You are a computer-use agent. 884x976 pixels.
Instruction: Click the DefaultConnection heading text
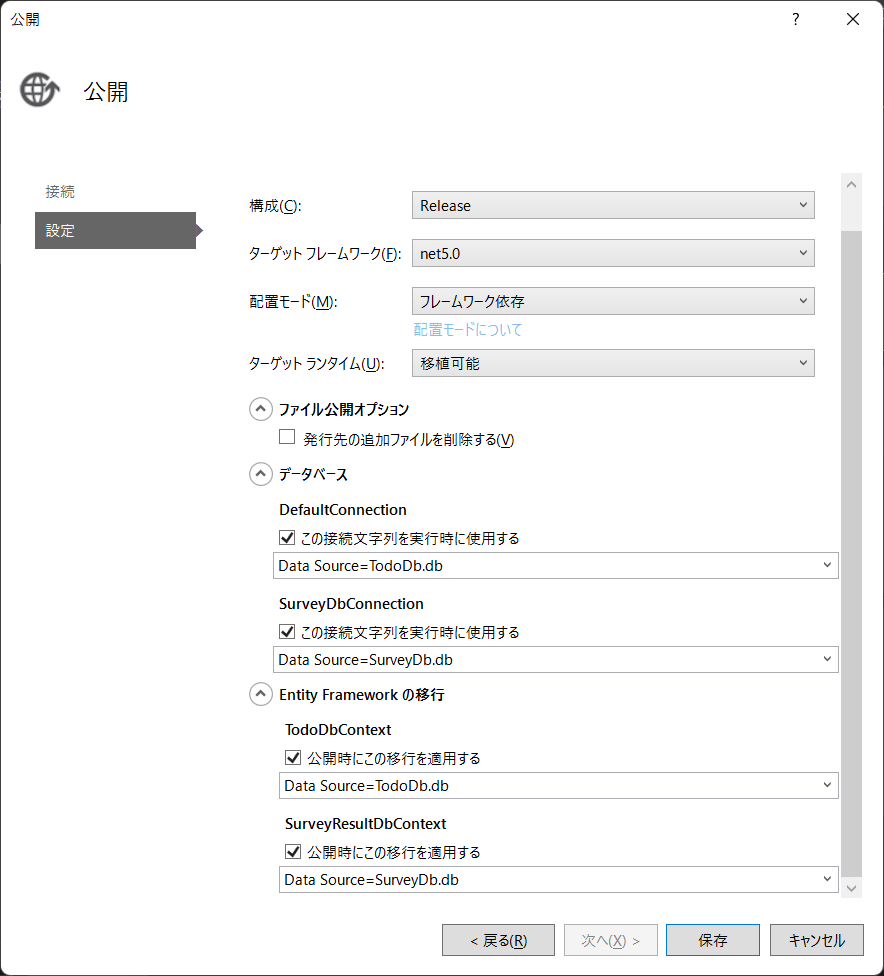343,510
